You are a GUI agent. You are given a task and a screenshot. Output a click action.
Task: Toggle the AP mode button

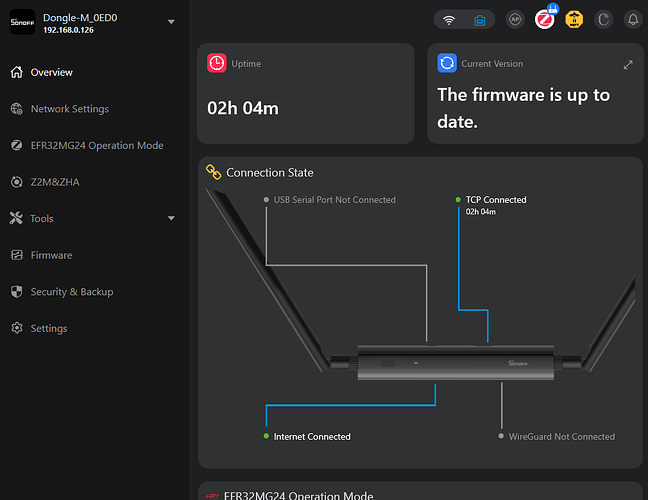tap(515, 19)
